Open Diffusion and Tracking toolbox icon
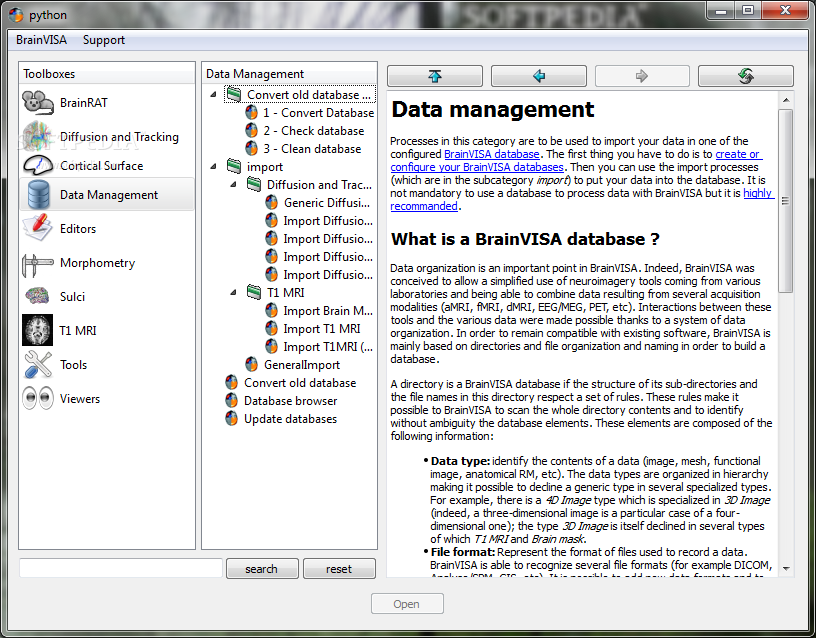The width and height of the screenshot is (816, 638). click(36, 136)
